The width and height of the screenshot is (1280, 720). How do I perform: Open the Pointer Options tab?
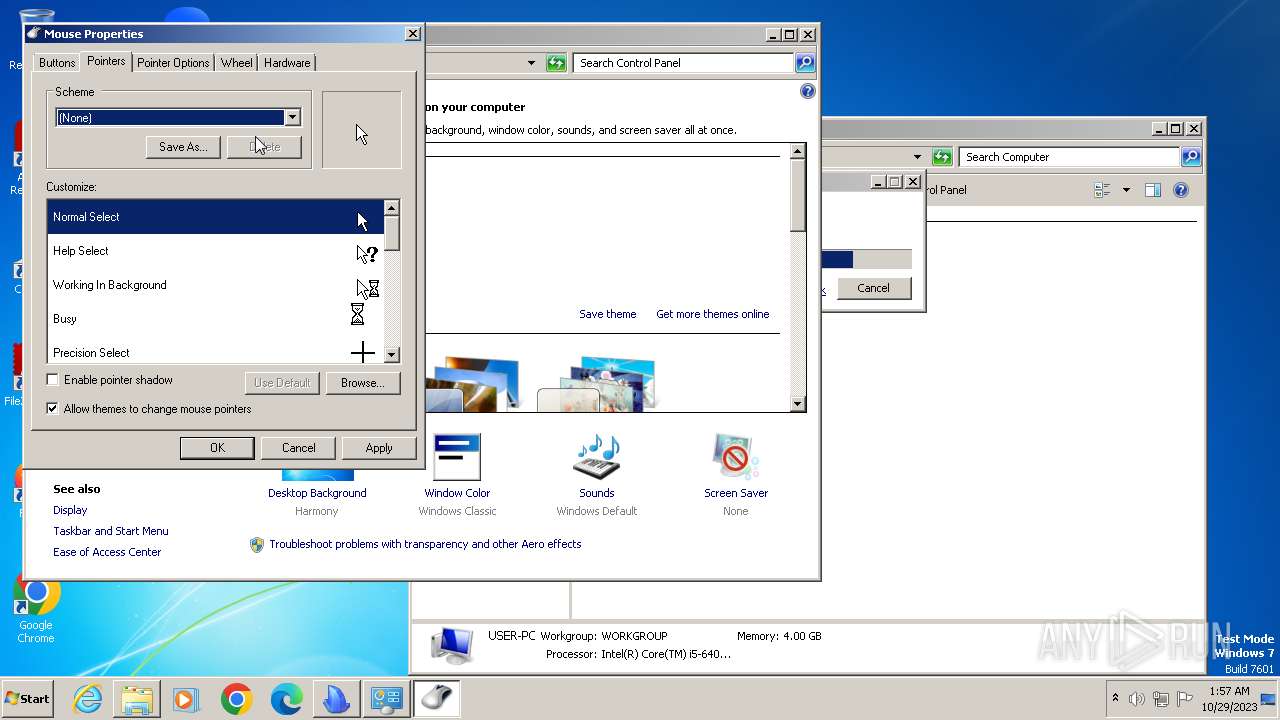point(173,62)
